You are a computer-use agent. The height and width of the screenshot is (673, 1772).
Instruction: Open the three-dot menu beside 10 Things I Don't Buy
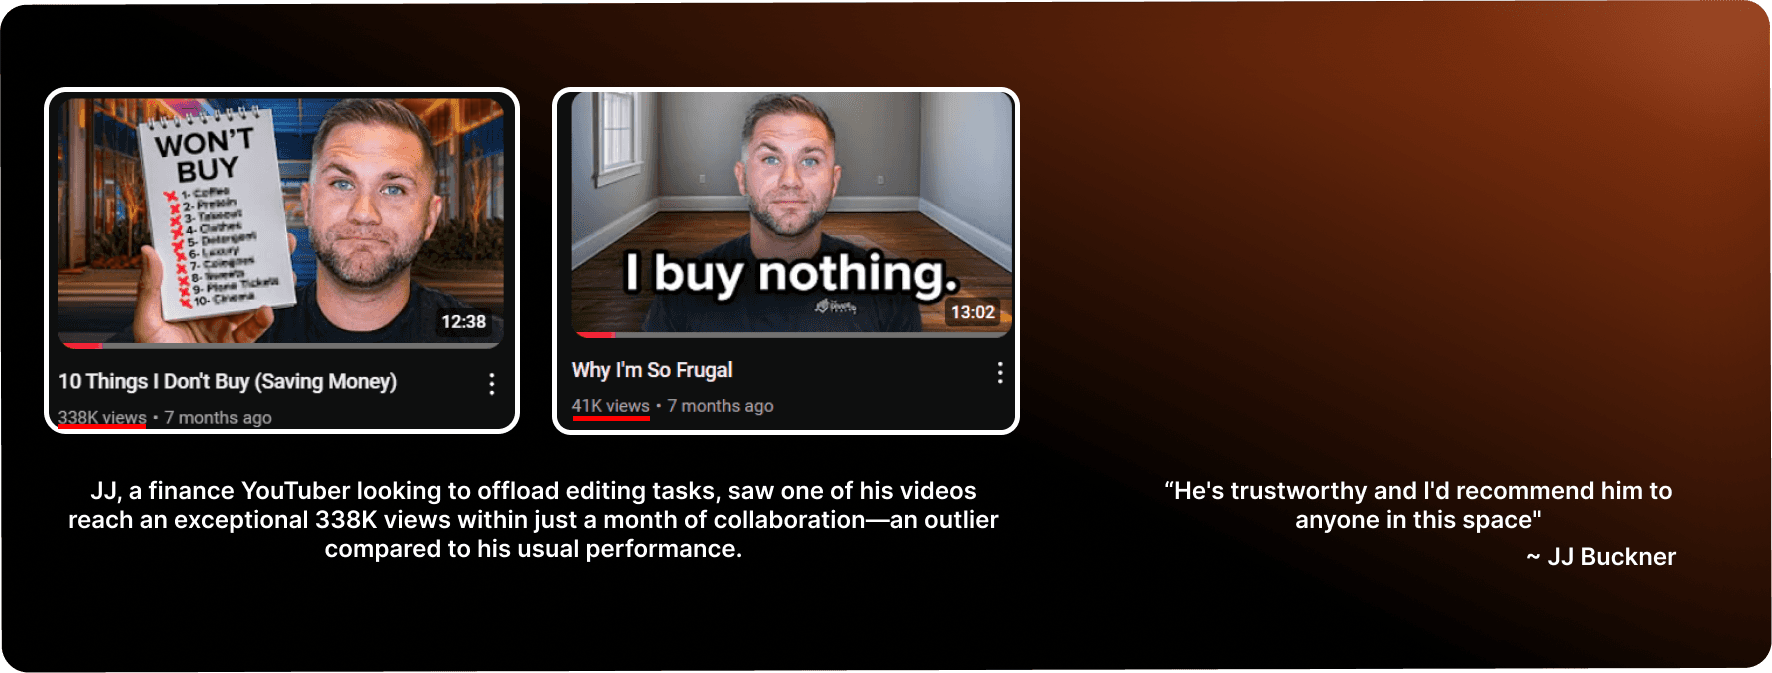pyautogui.click(x=491, y=384)
